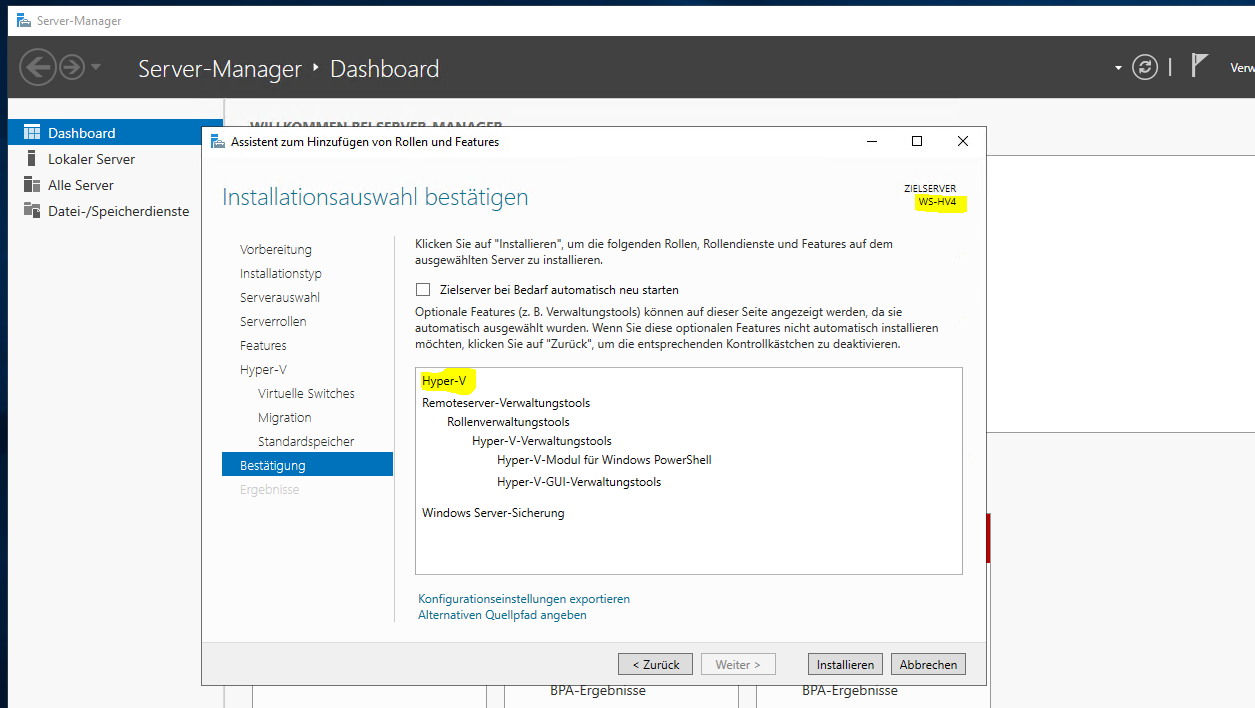Minimize the wizard dialog window
Image resolution: width=1255 pixels, height=708 pixels.
[871, 142]
